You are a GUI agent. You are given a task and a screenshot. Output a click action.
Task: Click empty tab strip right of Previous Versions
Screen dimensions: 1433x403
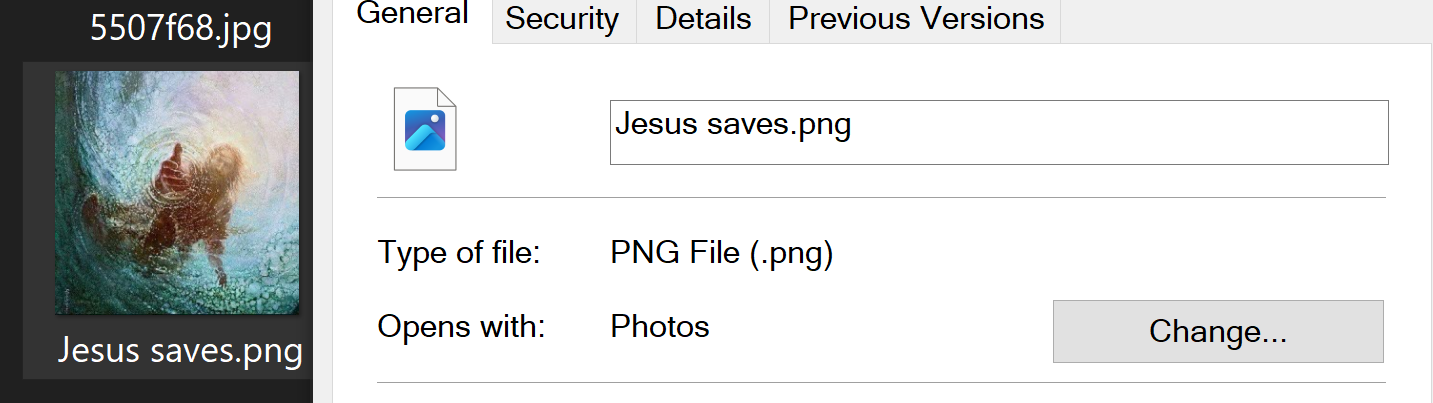click(x=1245, y=21)
